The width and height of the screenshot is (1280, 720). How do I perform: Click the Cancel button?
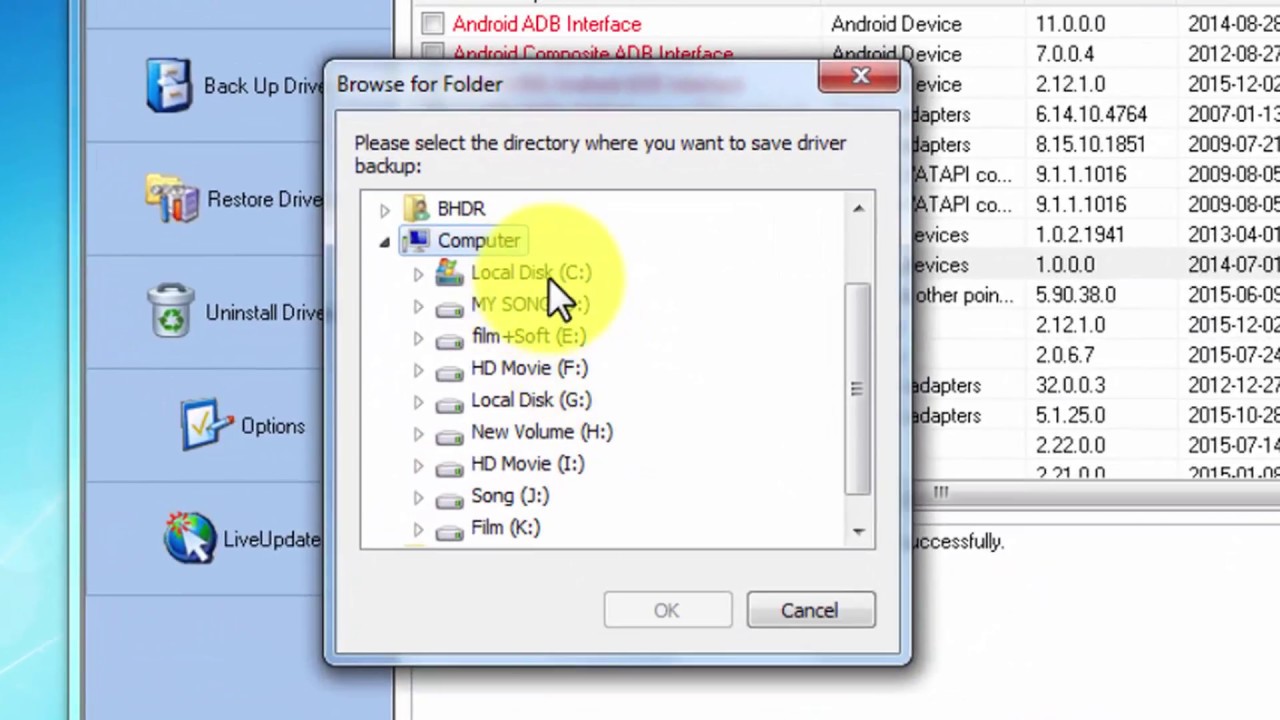pyautogui.click(x=811, y=610)
